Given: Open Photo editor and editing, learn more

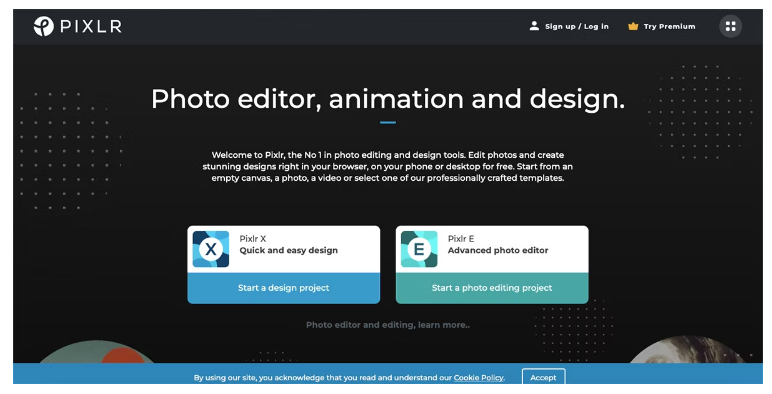Looking at the screenshot, I should point(388,325).
